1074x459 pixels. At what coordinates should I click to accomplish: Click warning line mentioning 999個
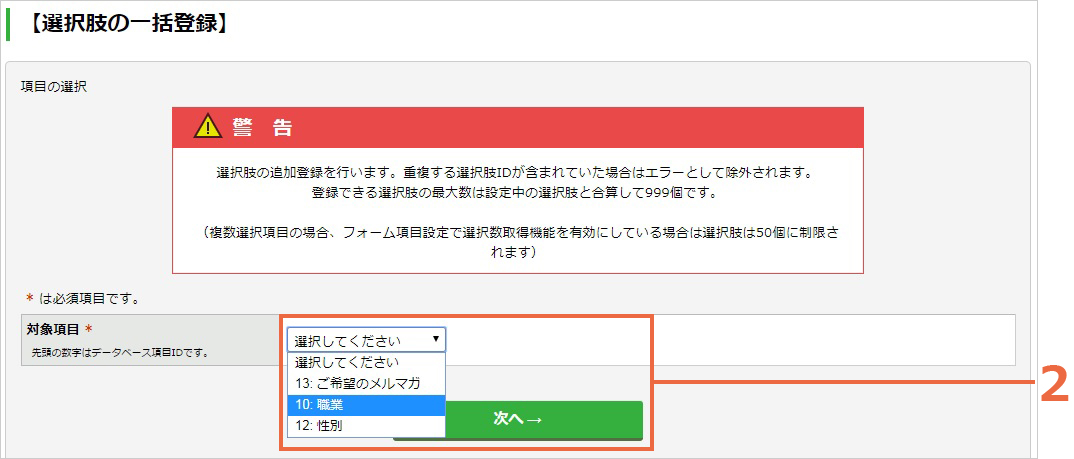click(518, 193)
